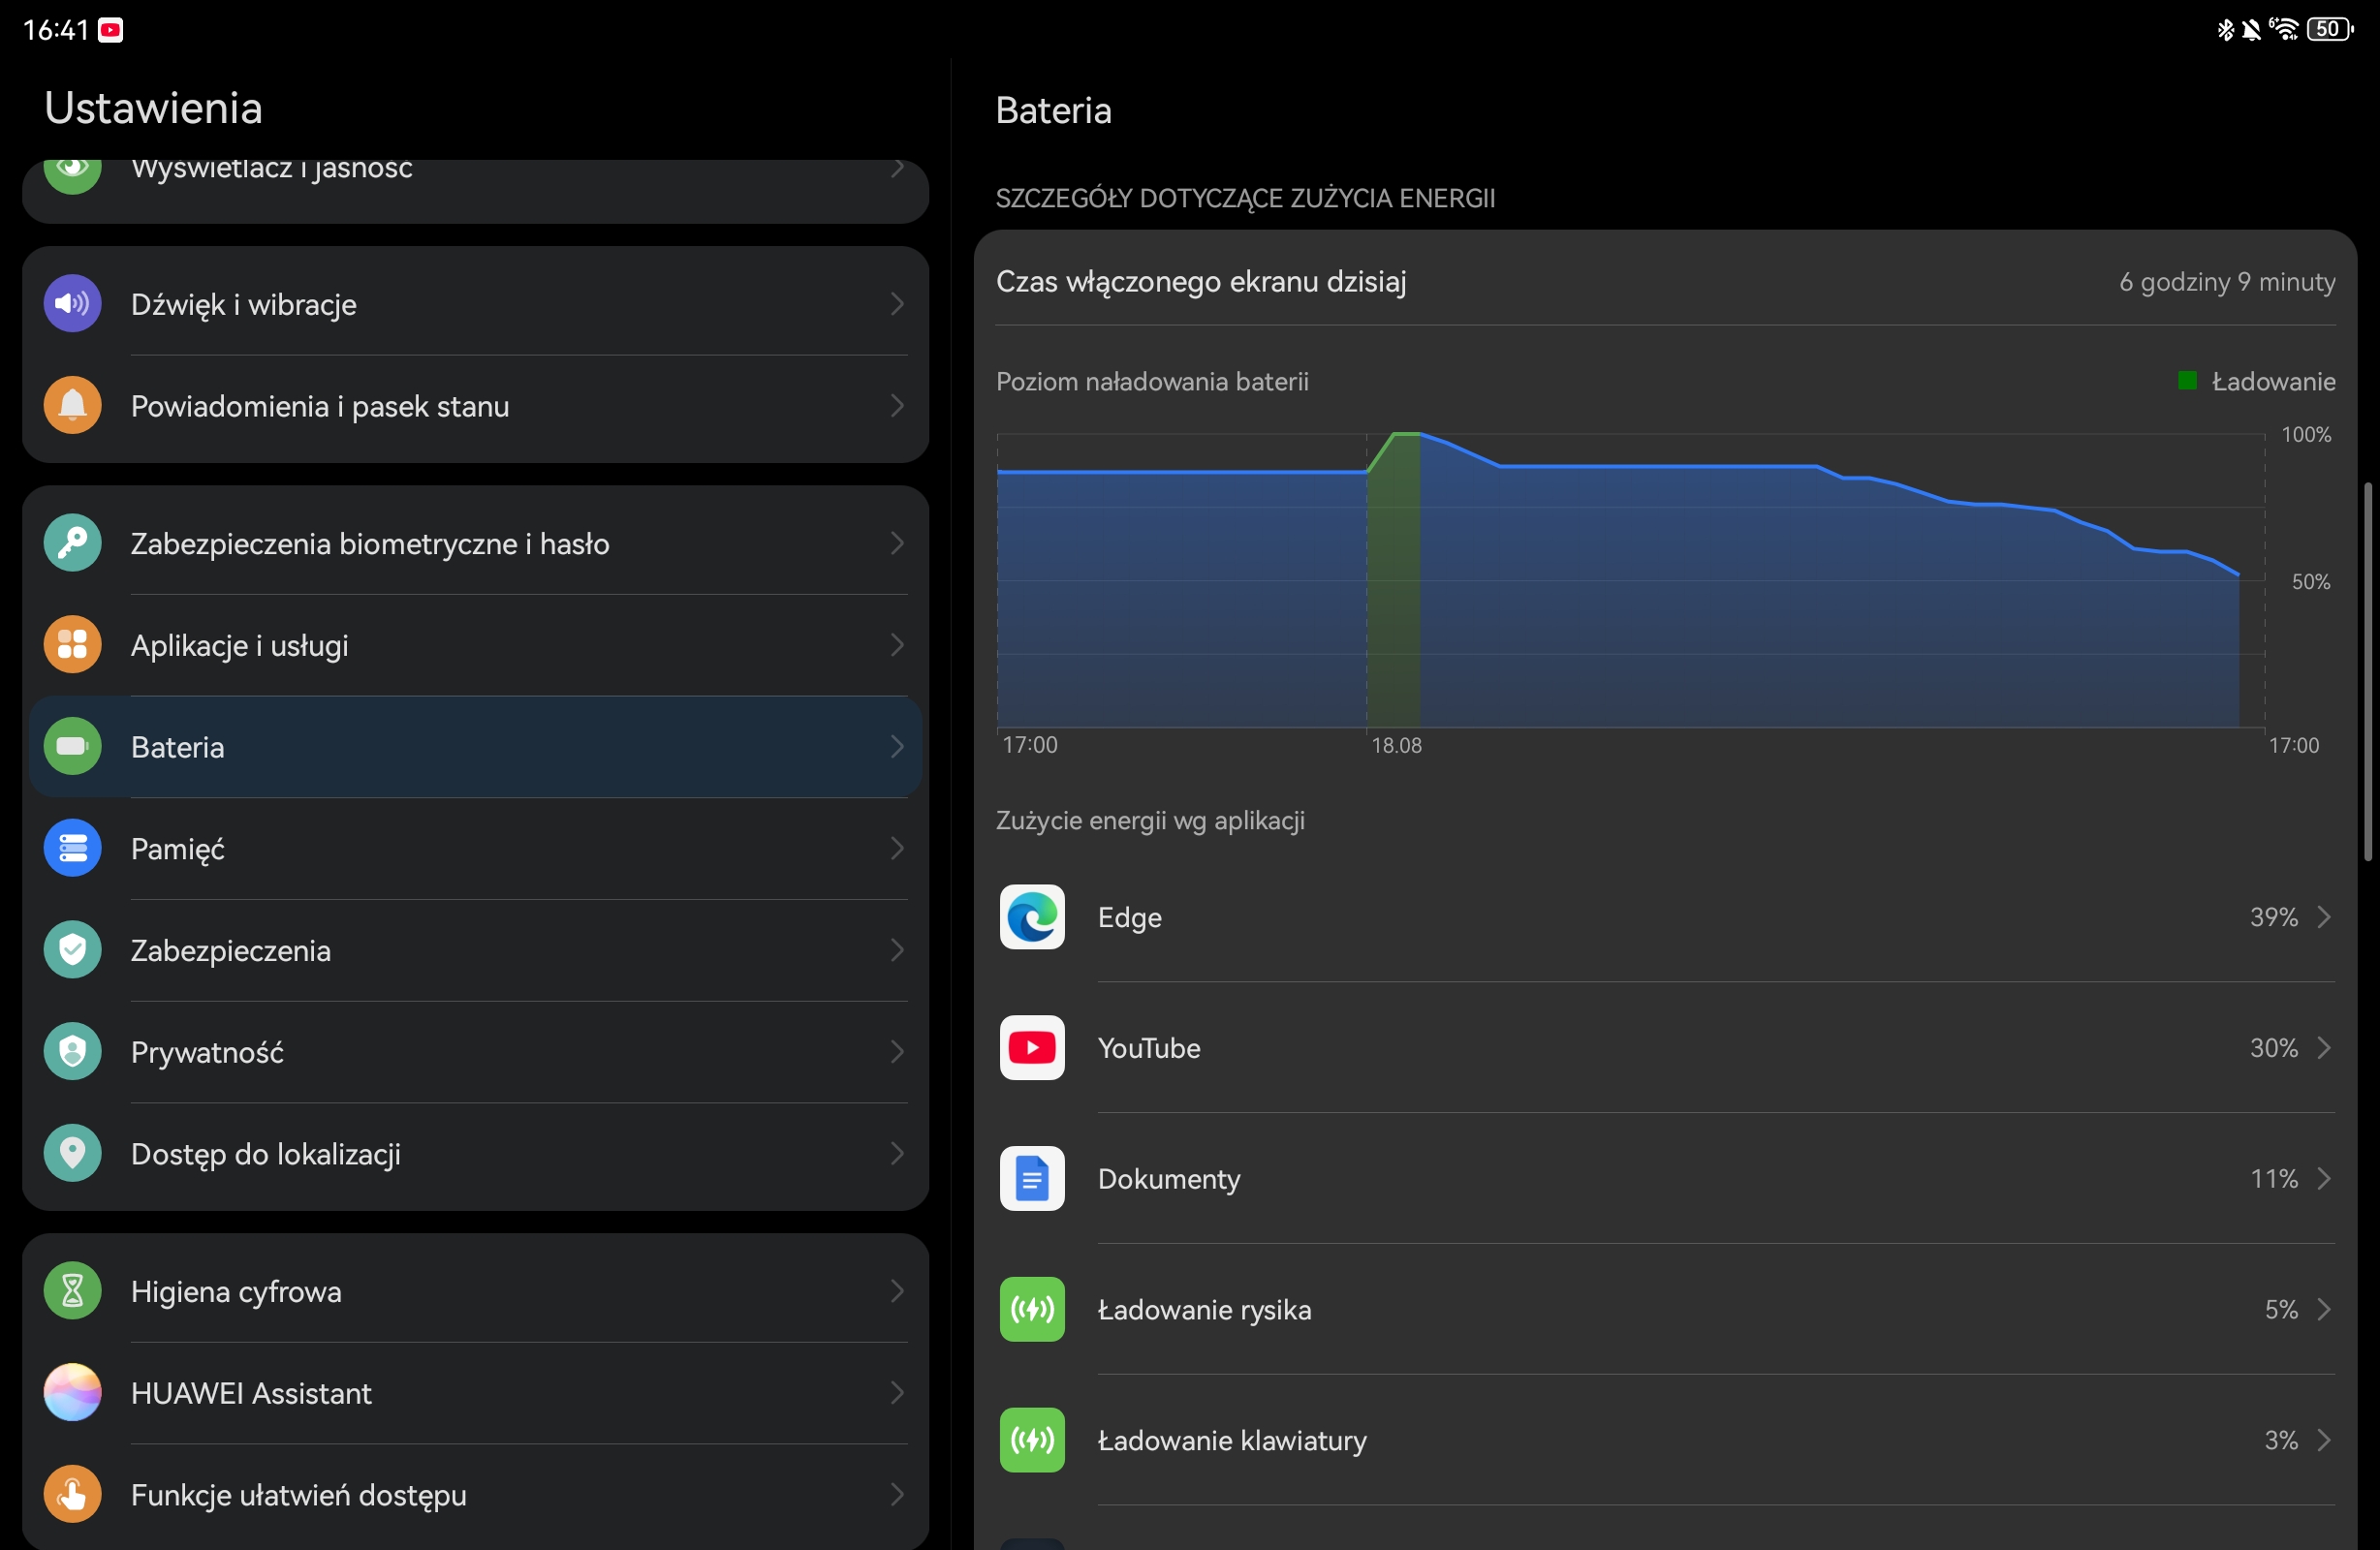
Task: Open Funkcje ułatwień dostępu settings
Action: click(475, 1495)
